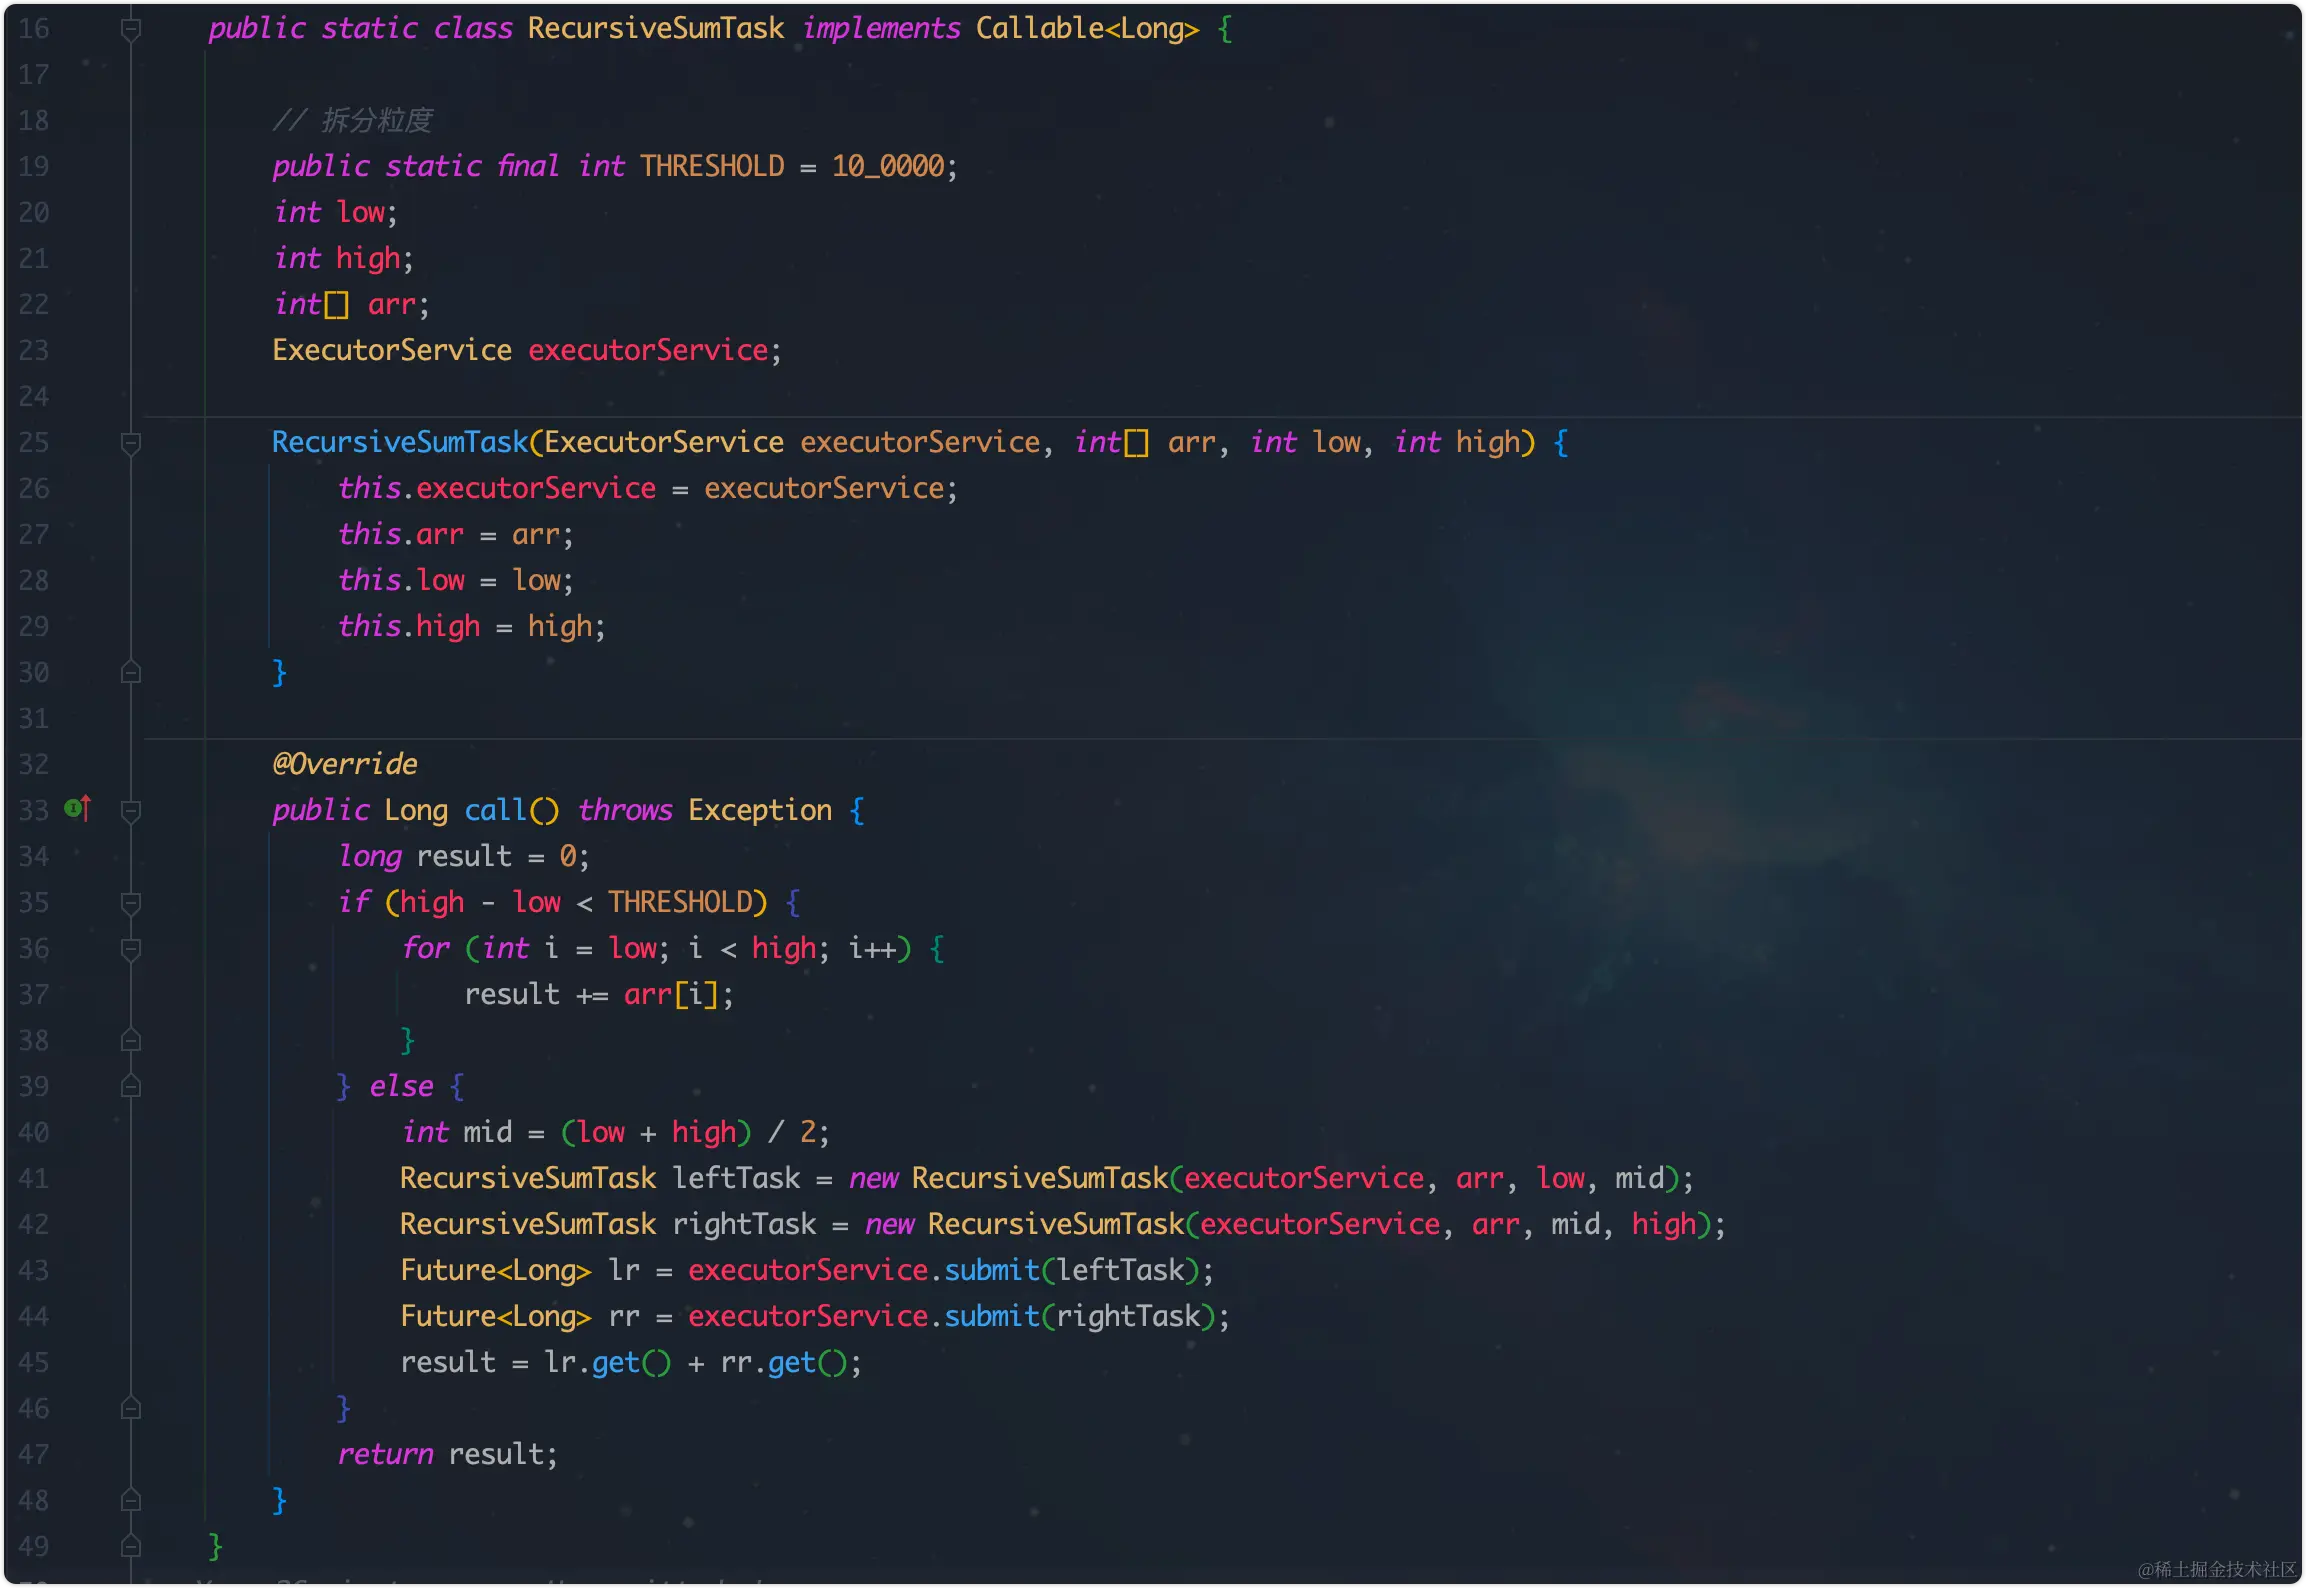Place the cursor on return result statement
The height and width of the screenshot is (1588, 2306).
click(447, 1454)
